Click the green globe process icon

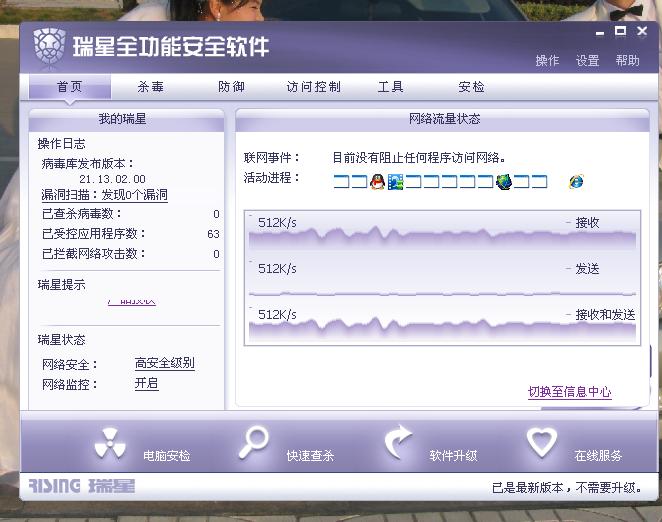pos(504,182)
